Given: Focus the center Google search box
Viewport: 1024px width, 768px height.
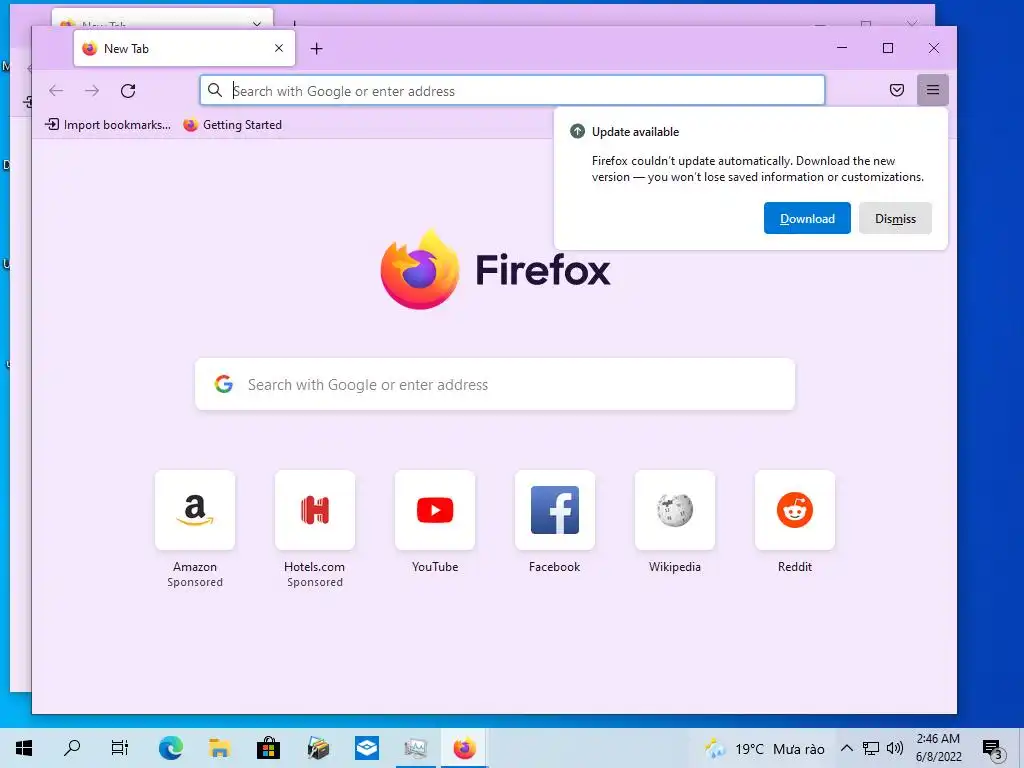Looking at the screenshot, I should (495, 385).
